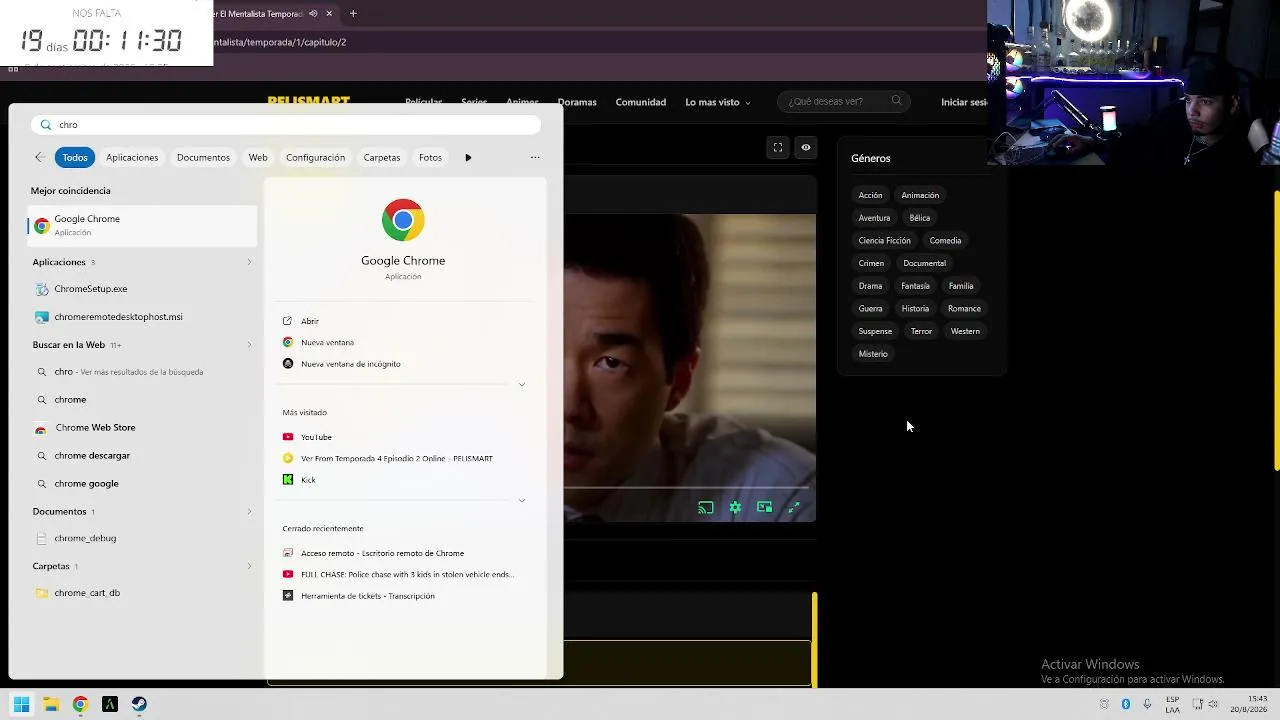Go back with the search panel arrow
This screenshot has width=1280, height=720.
[40, 157]
